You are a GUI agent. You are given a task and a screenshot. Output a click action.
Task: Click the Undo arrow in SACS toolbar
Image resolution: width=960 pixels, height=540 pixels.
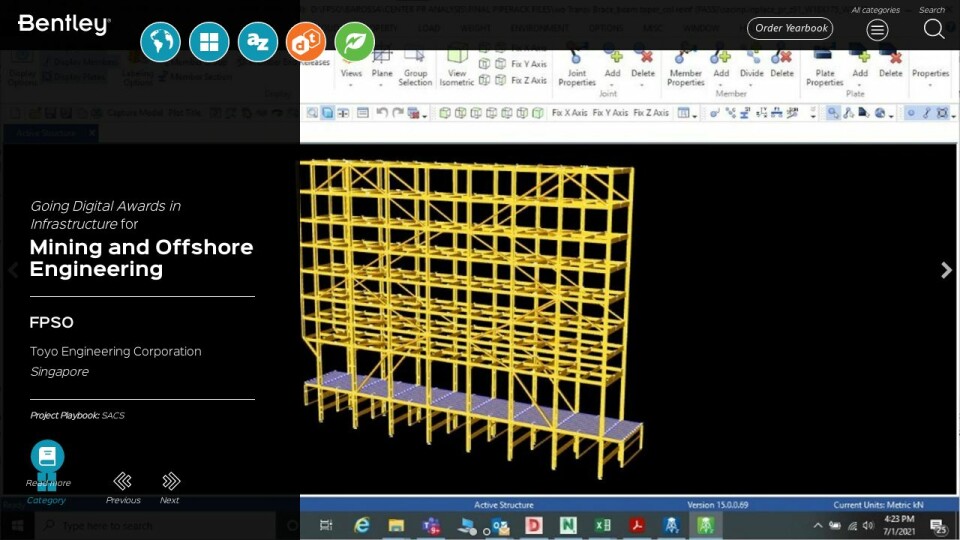tap(382, 113)
